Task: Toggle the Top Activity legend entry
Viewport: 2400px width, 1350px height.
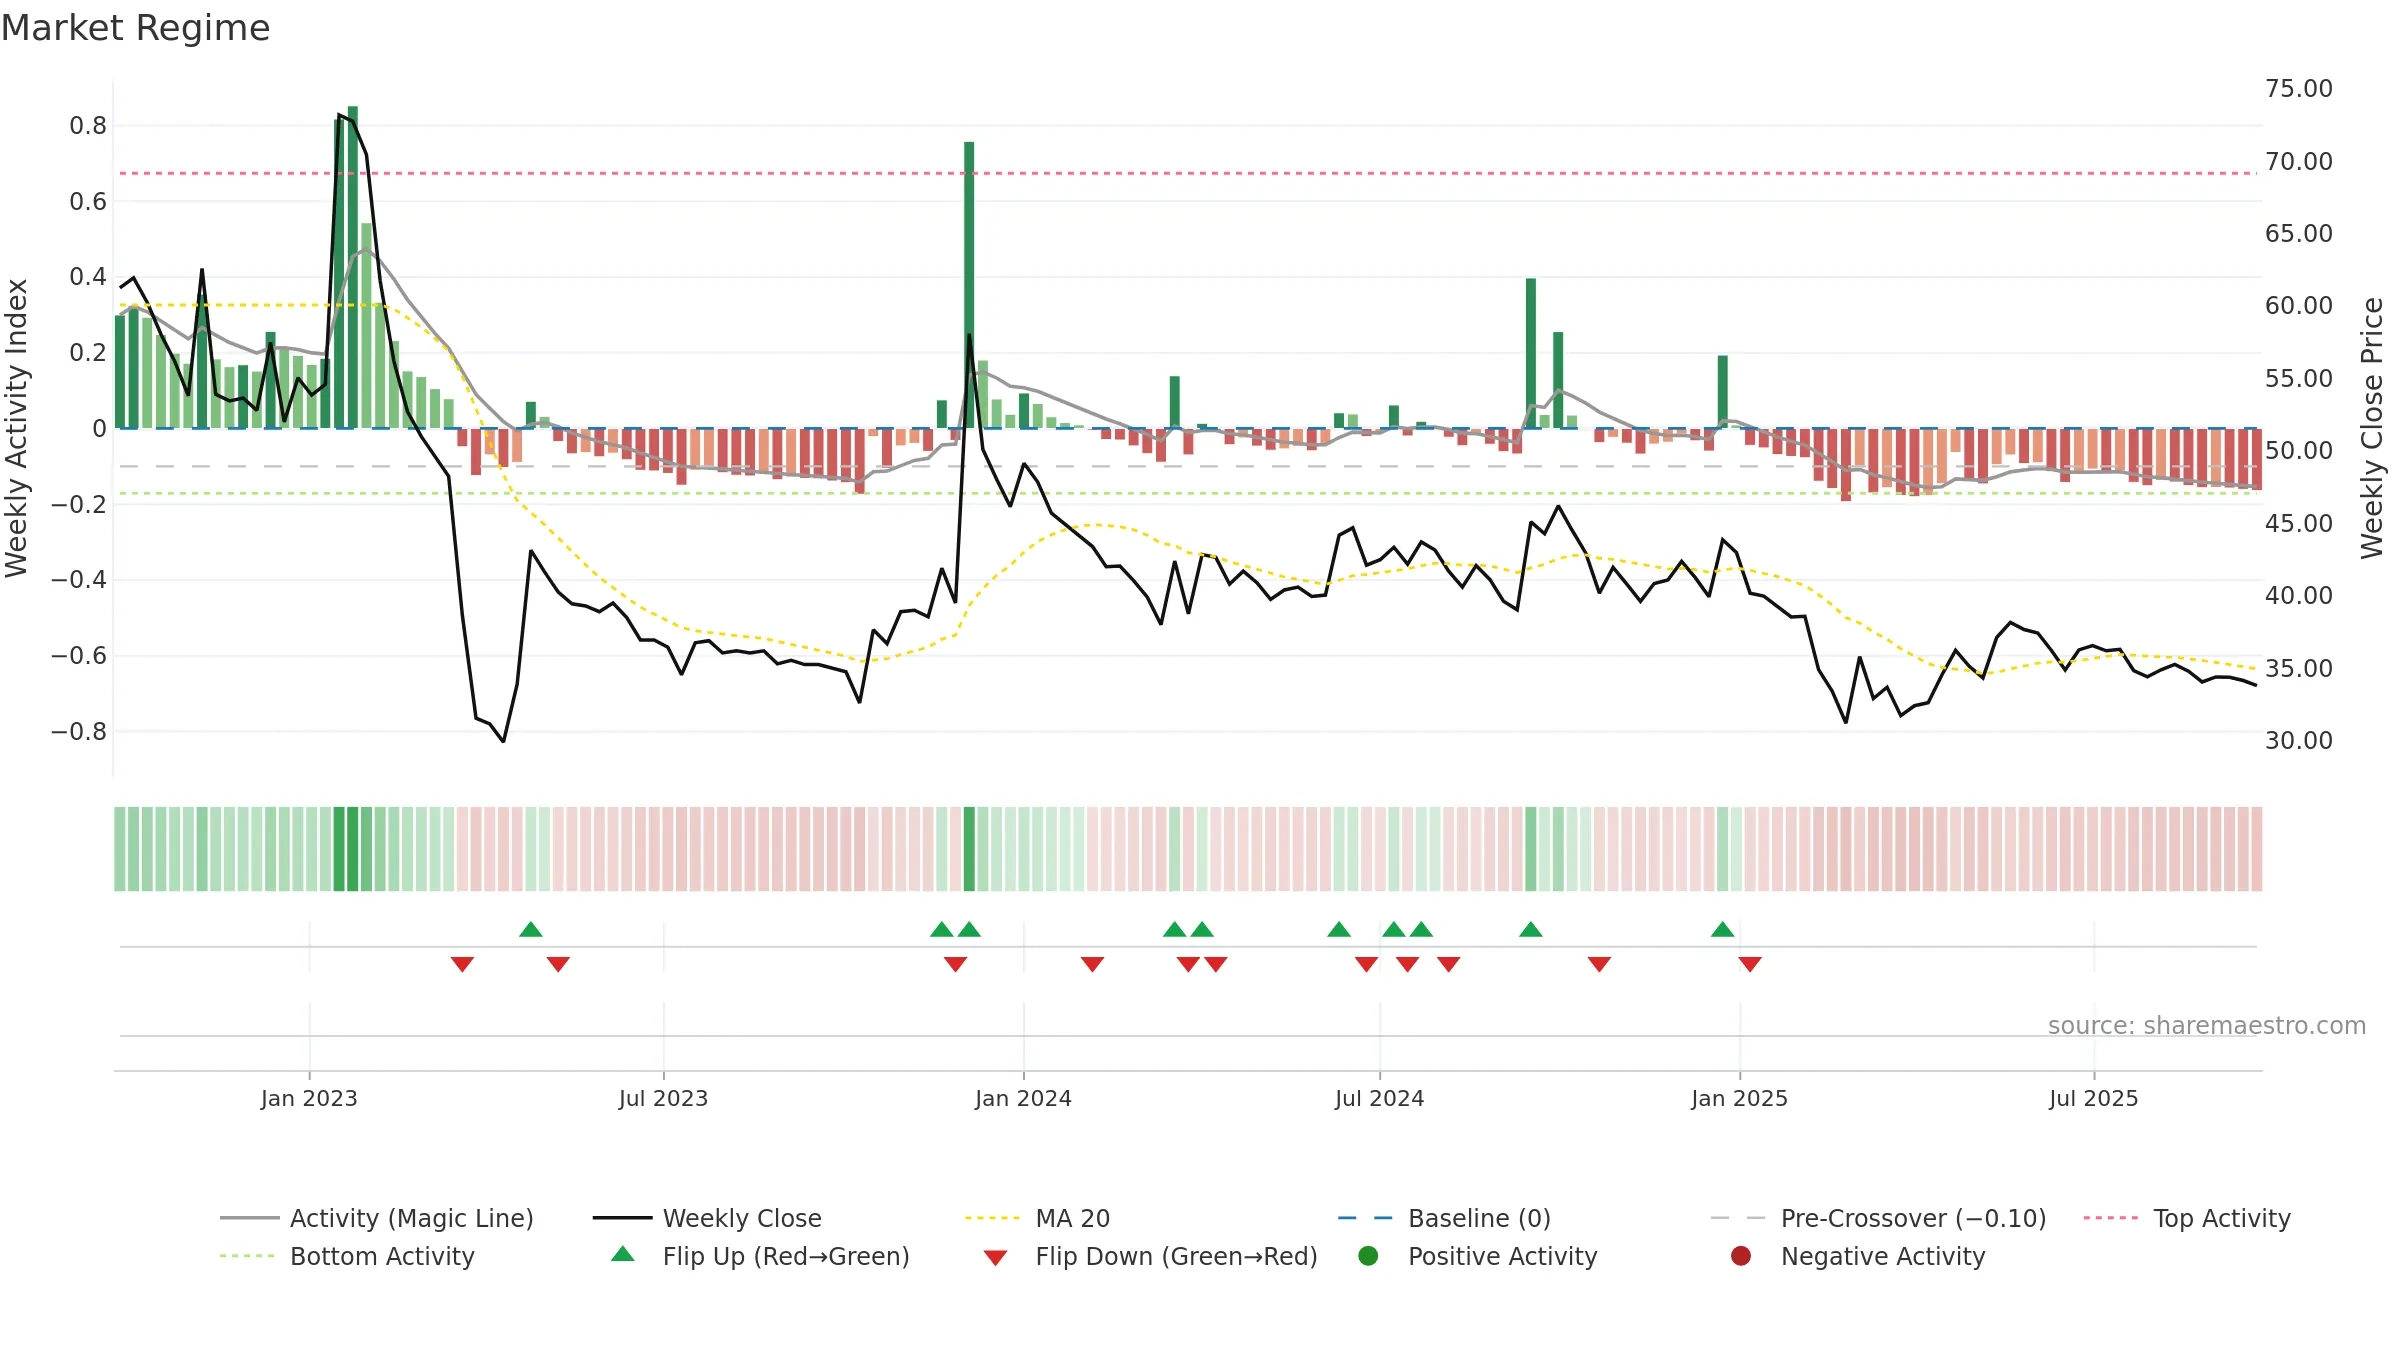Action: pyautogui.click(x=2187, y=1218)
